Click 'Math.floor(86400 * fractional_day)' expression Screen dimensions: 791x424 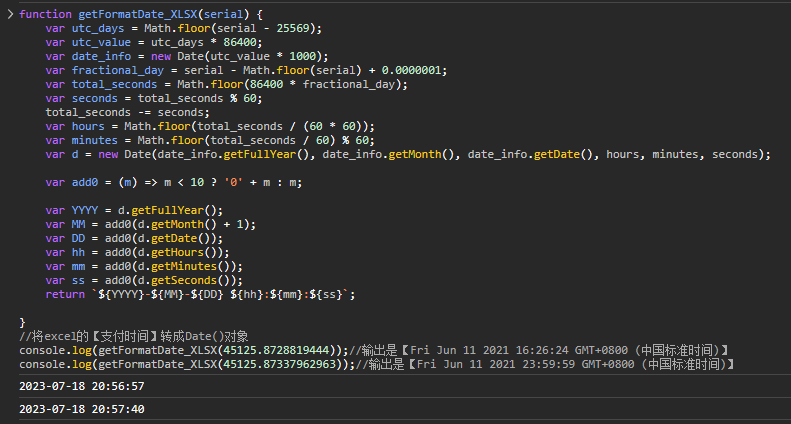pyautogui.click(x=289, y=84)
